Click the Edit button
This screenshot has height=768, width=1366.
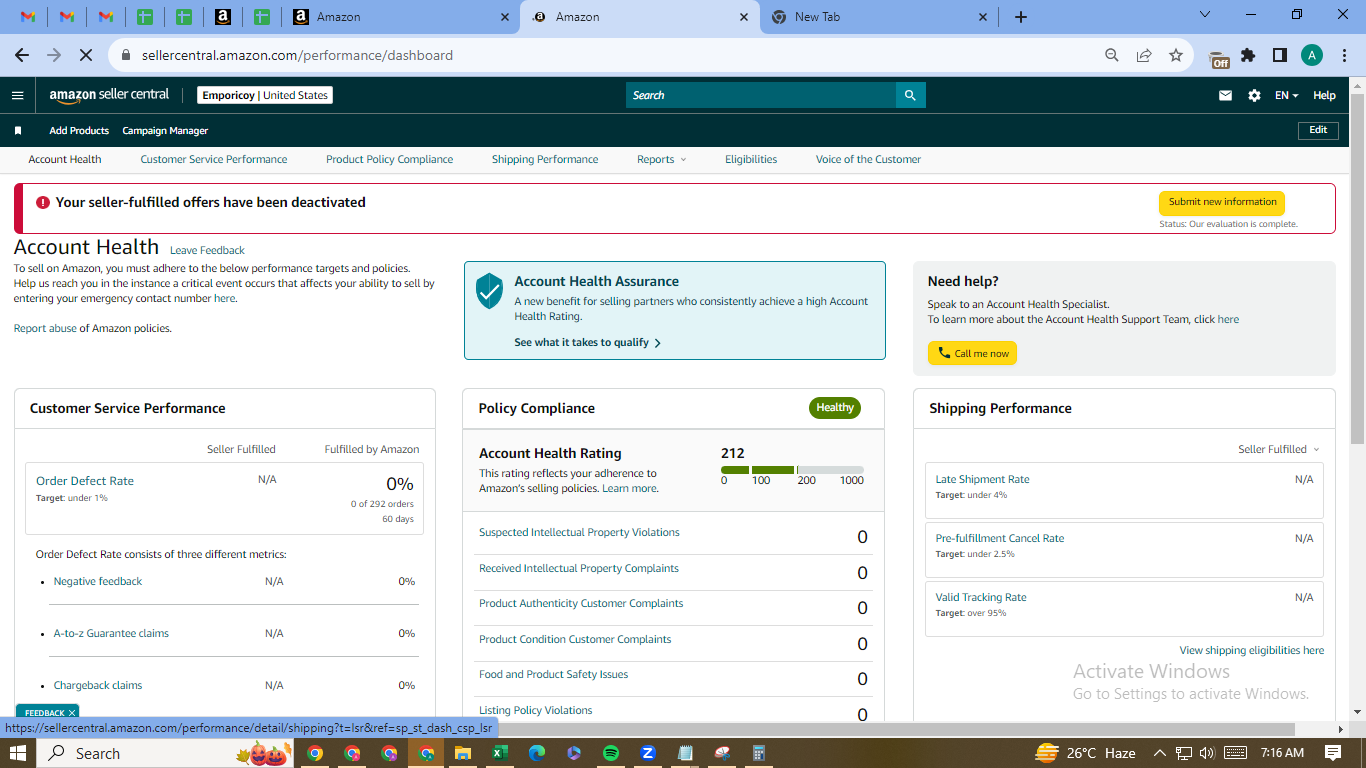point(1318,130)
